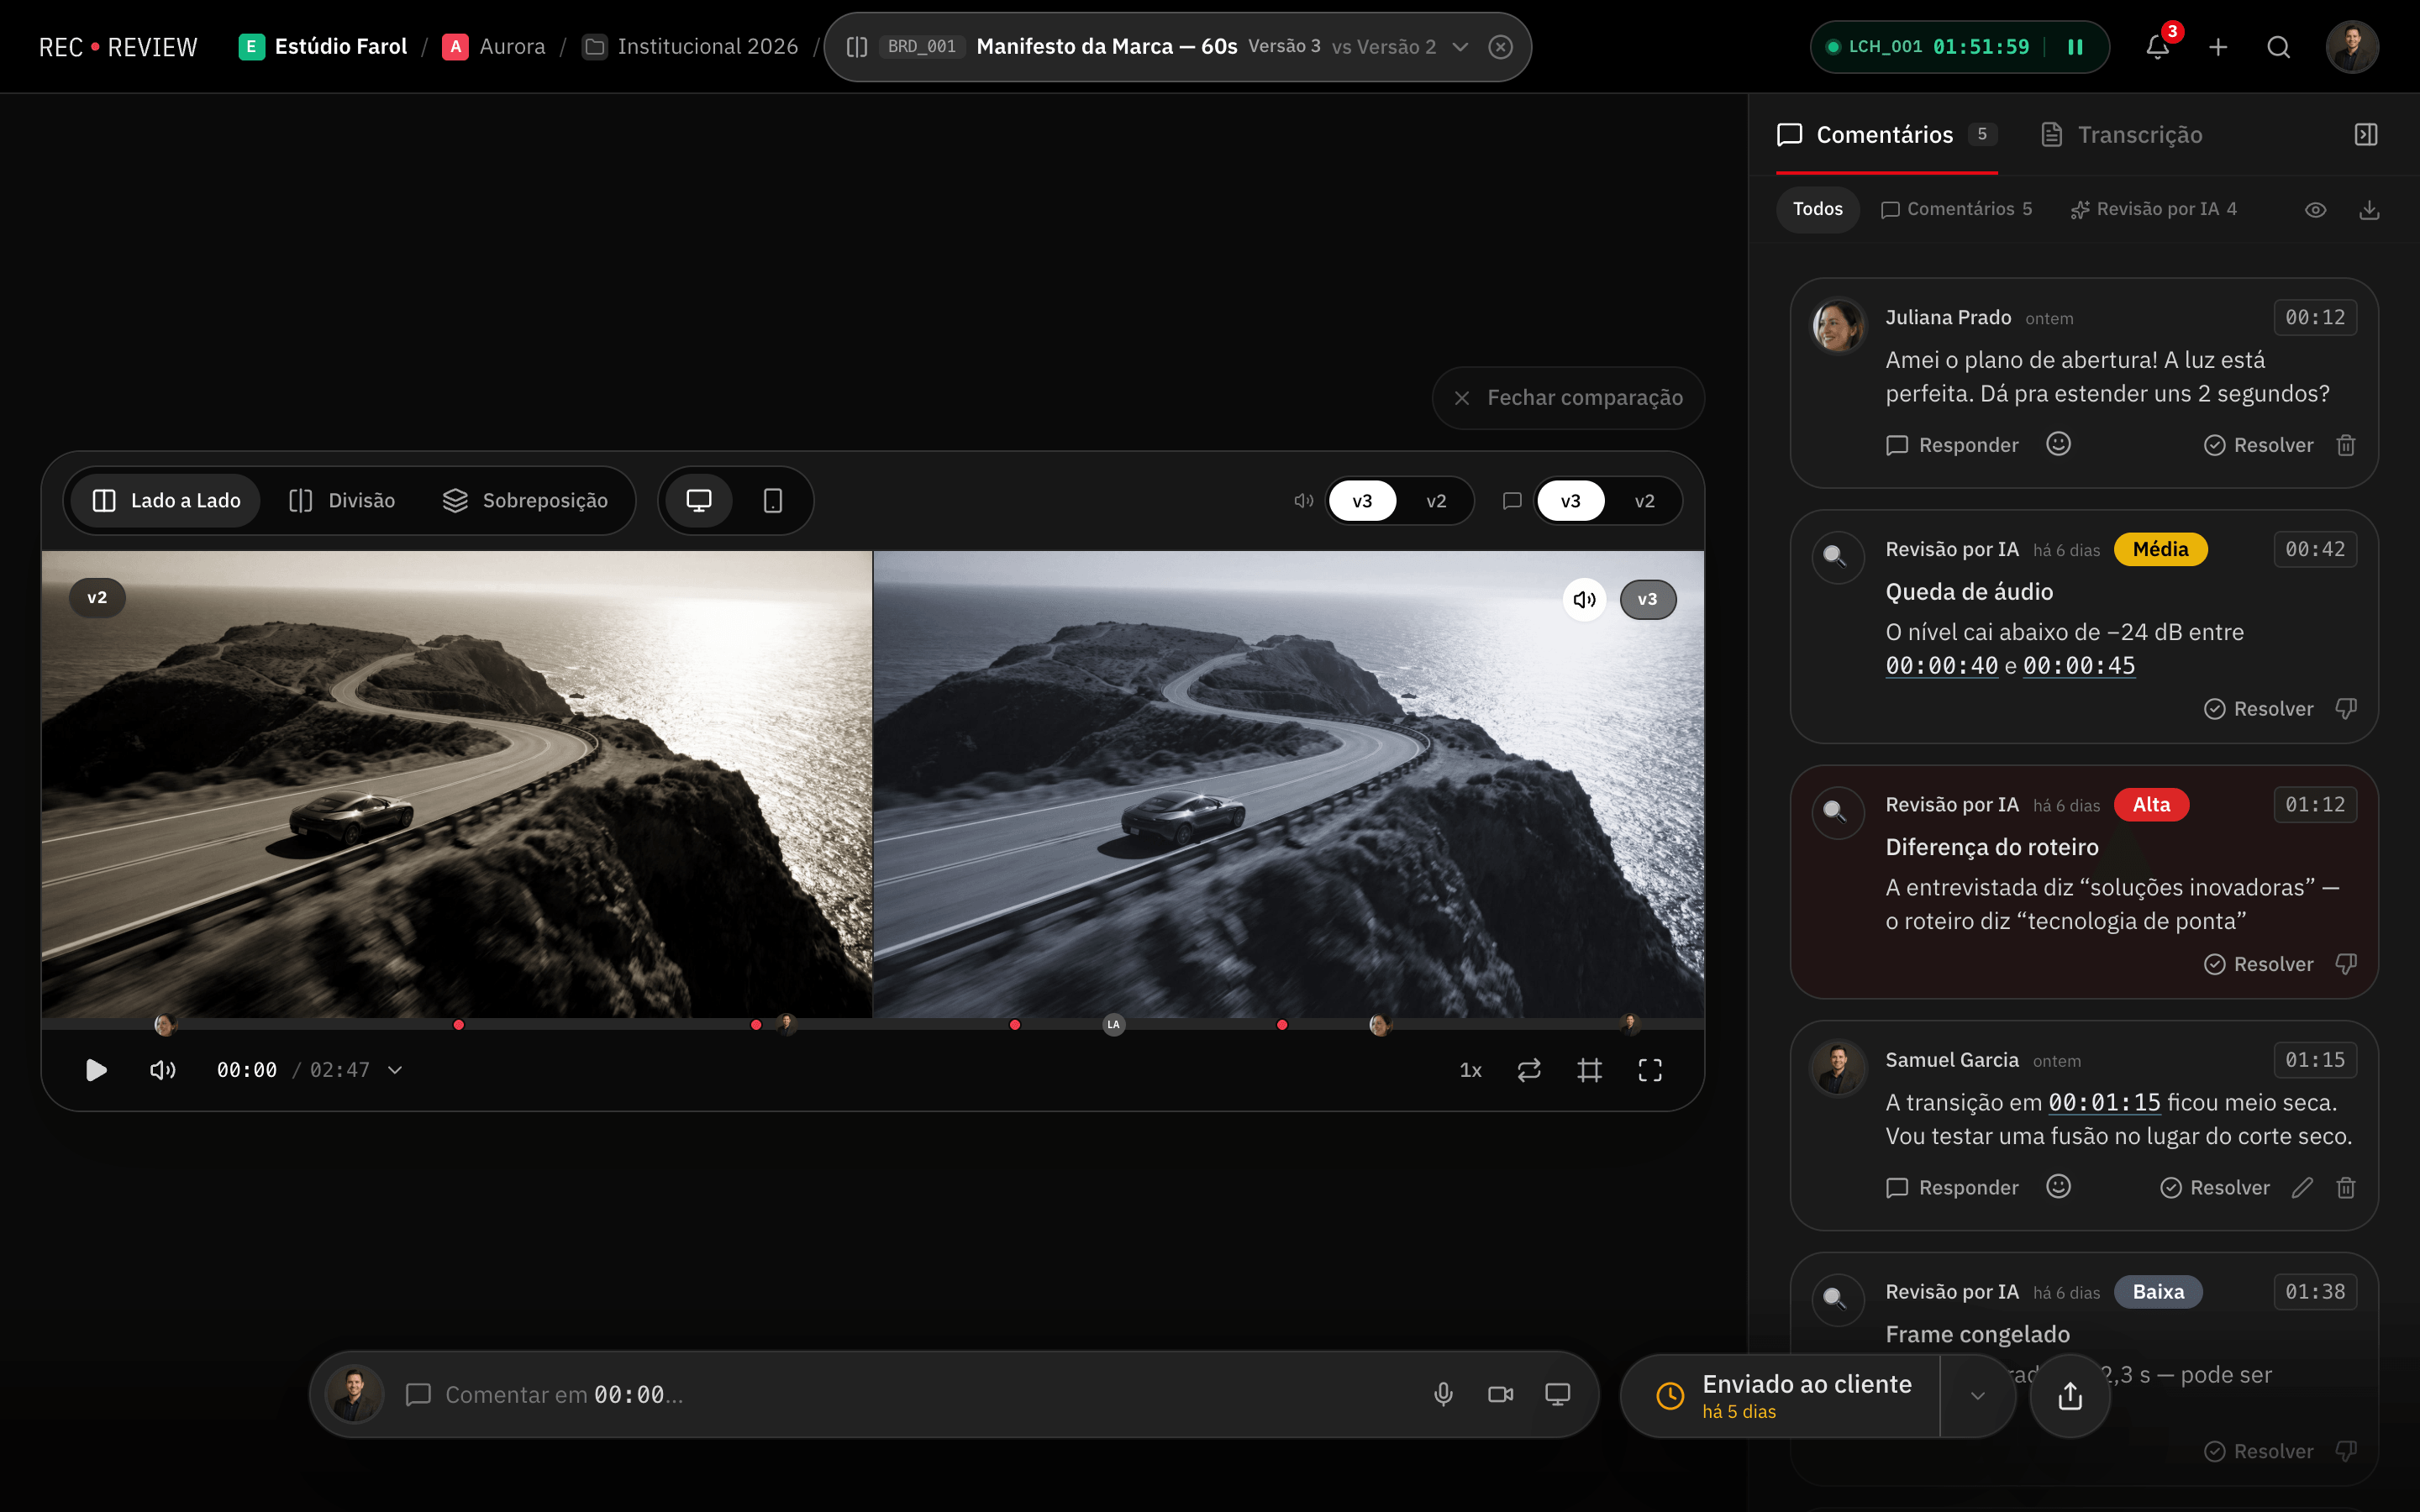Click the share upload button
Image resolution: width=2420 pixels, height=1512 pixels.
pos(2070,1395)
